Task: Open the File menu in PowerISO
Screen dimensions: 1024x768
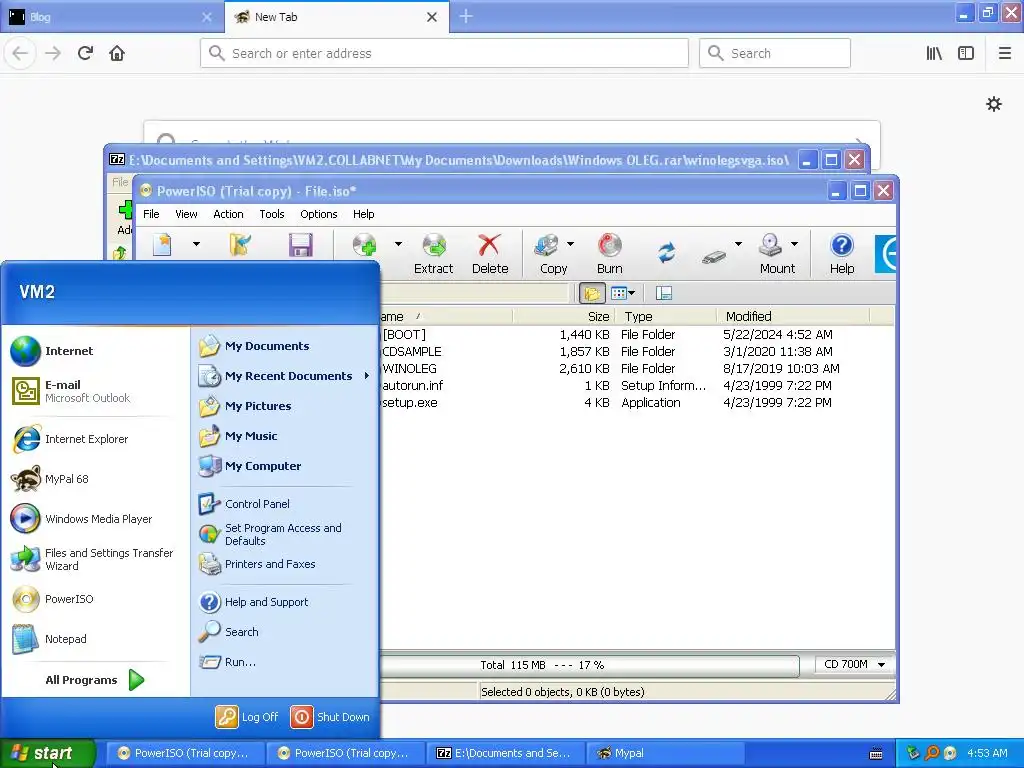Action: [151, 214]
